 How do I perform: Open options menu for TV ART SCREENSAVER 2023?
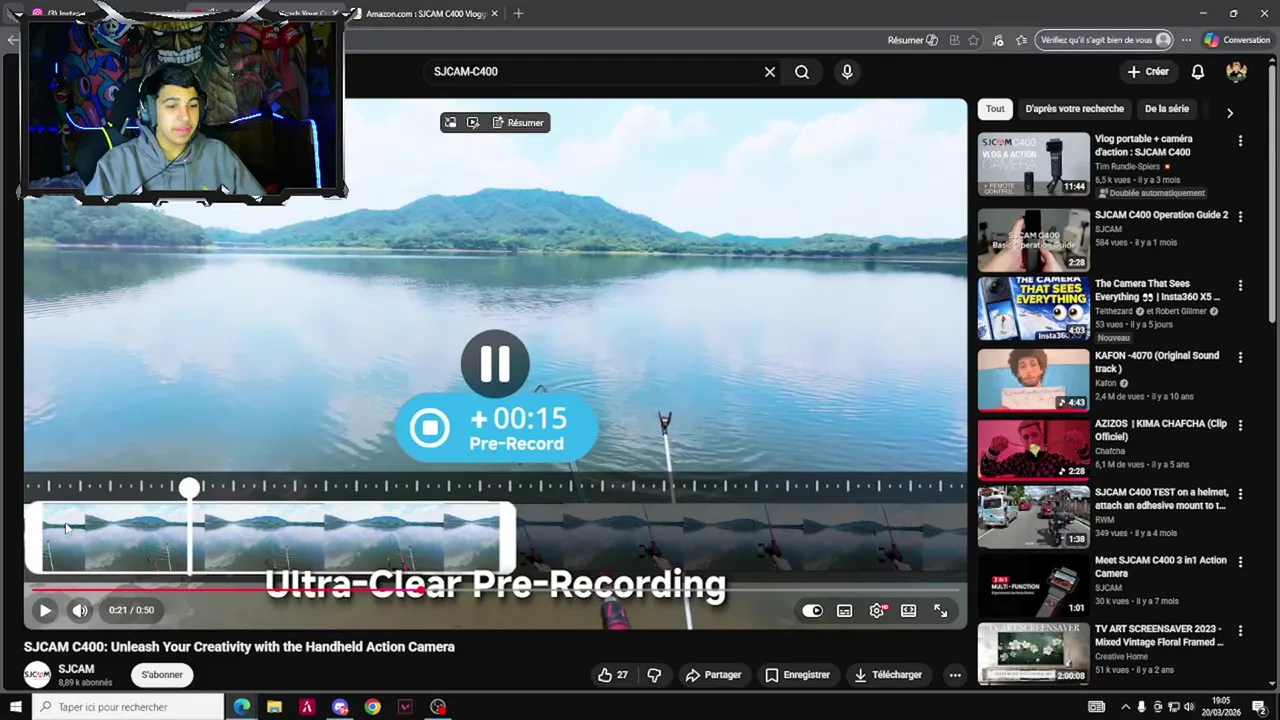pos(1240,631)
